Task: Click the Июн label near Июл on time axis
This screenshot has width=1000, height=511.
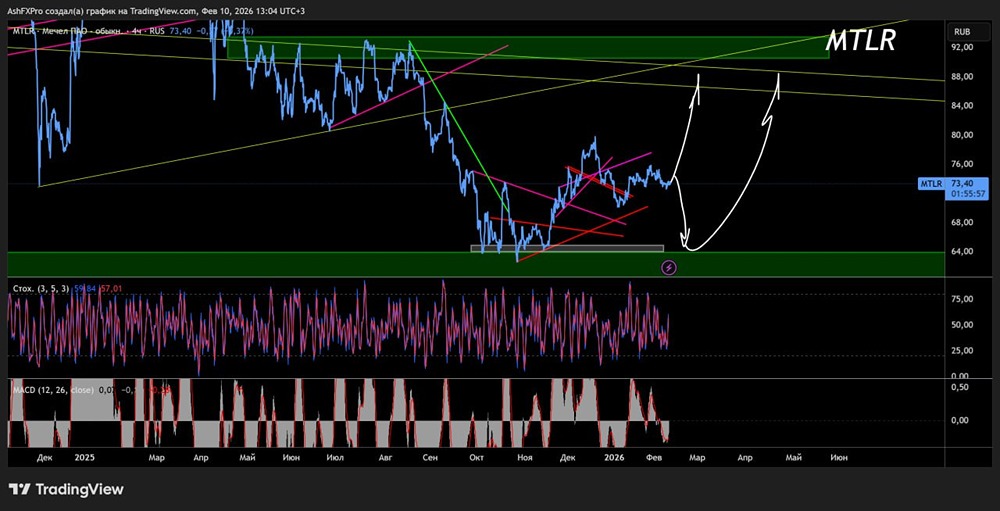Action: tap(292, 457)
